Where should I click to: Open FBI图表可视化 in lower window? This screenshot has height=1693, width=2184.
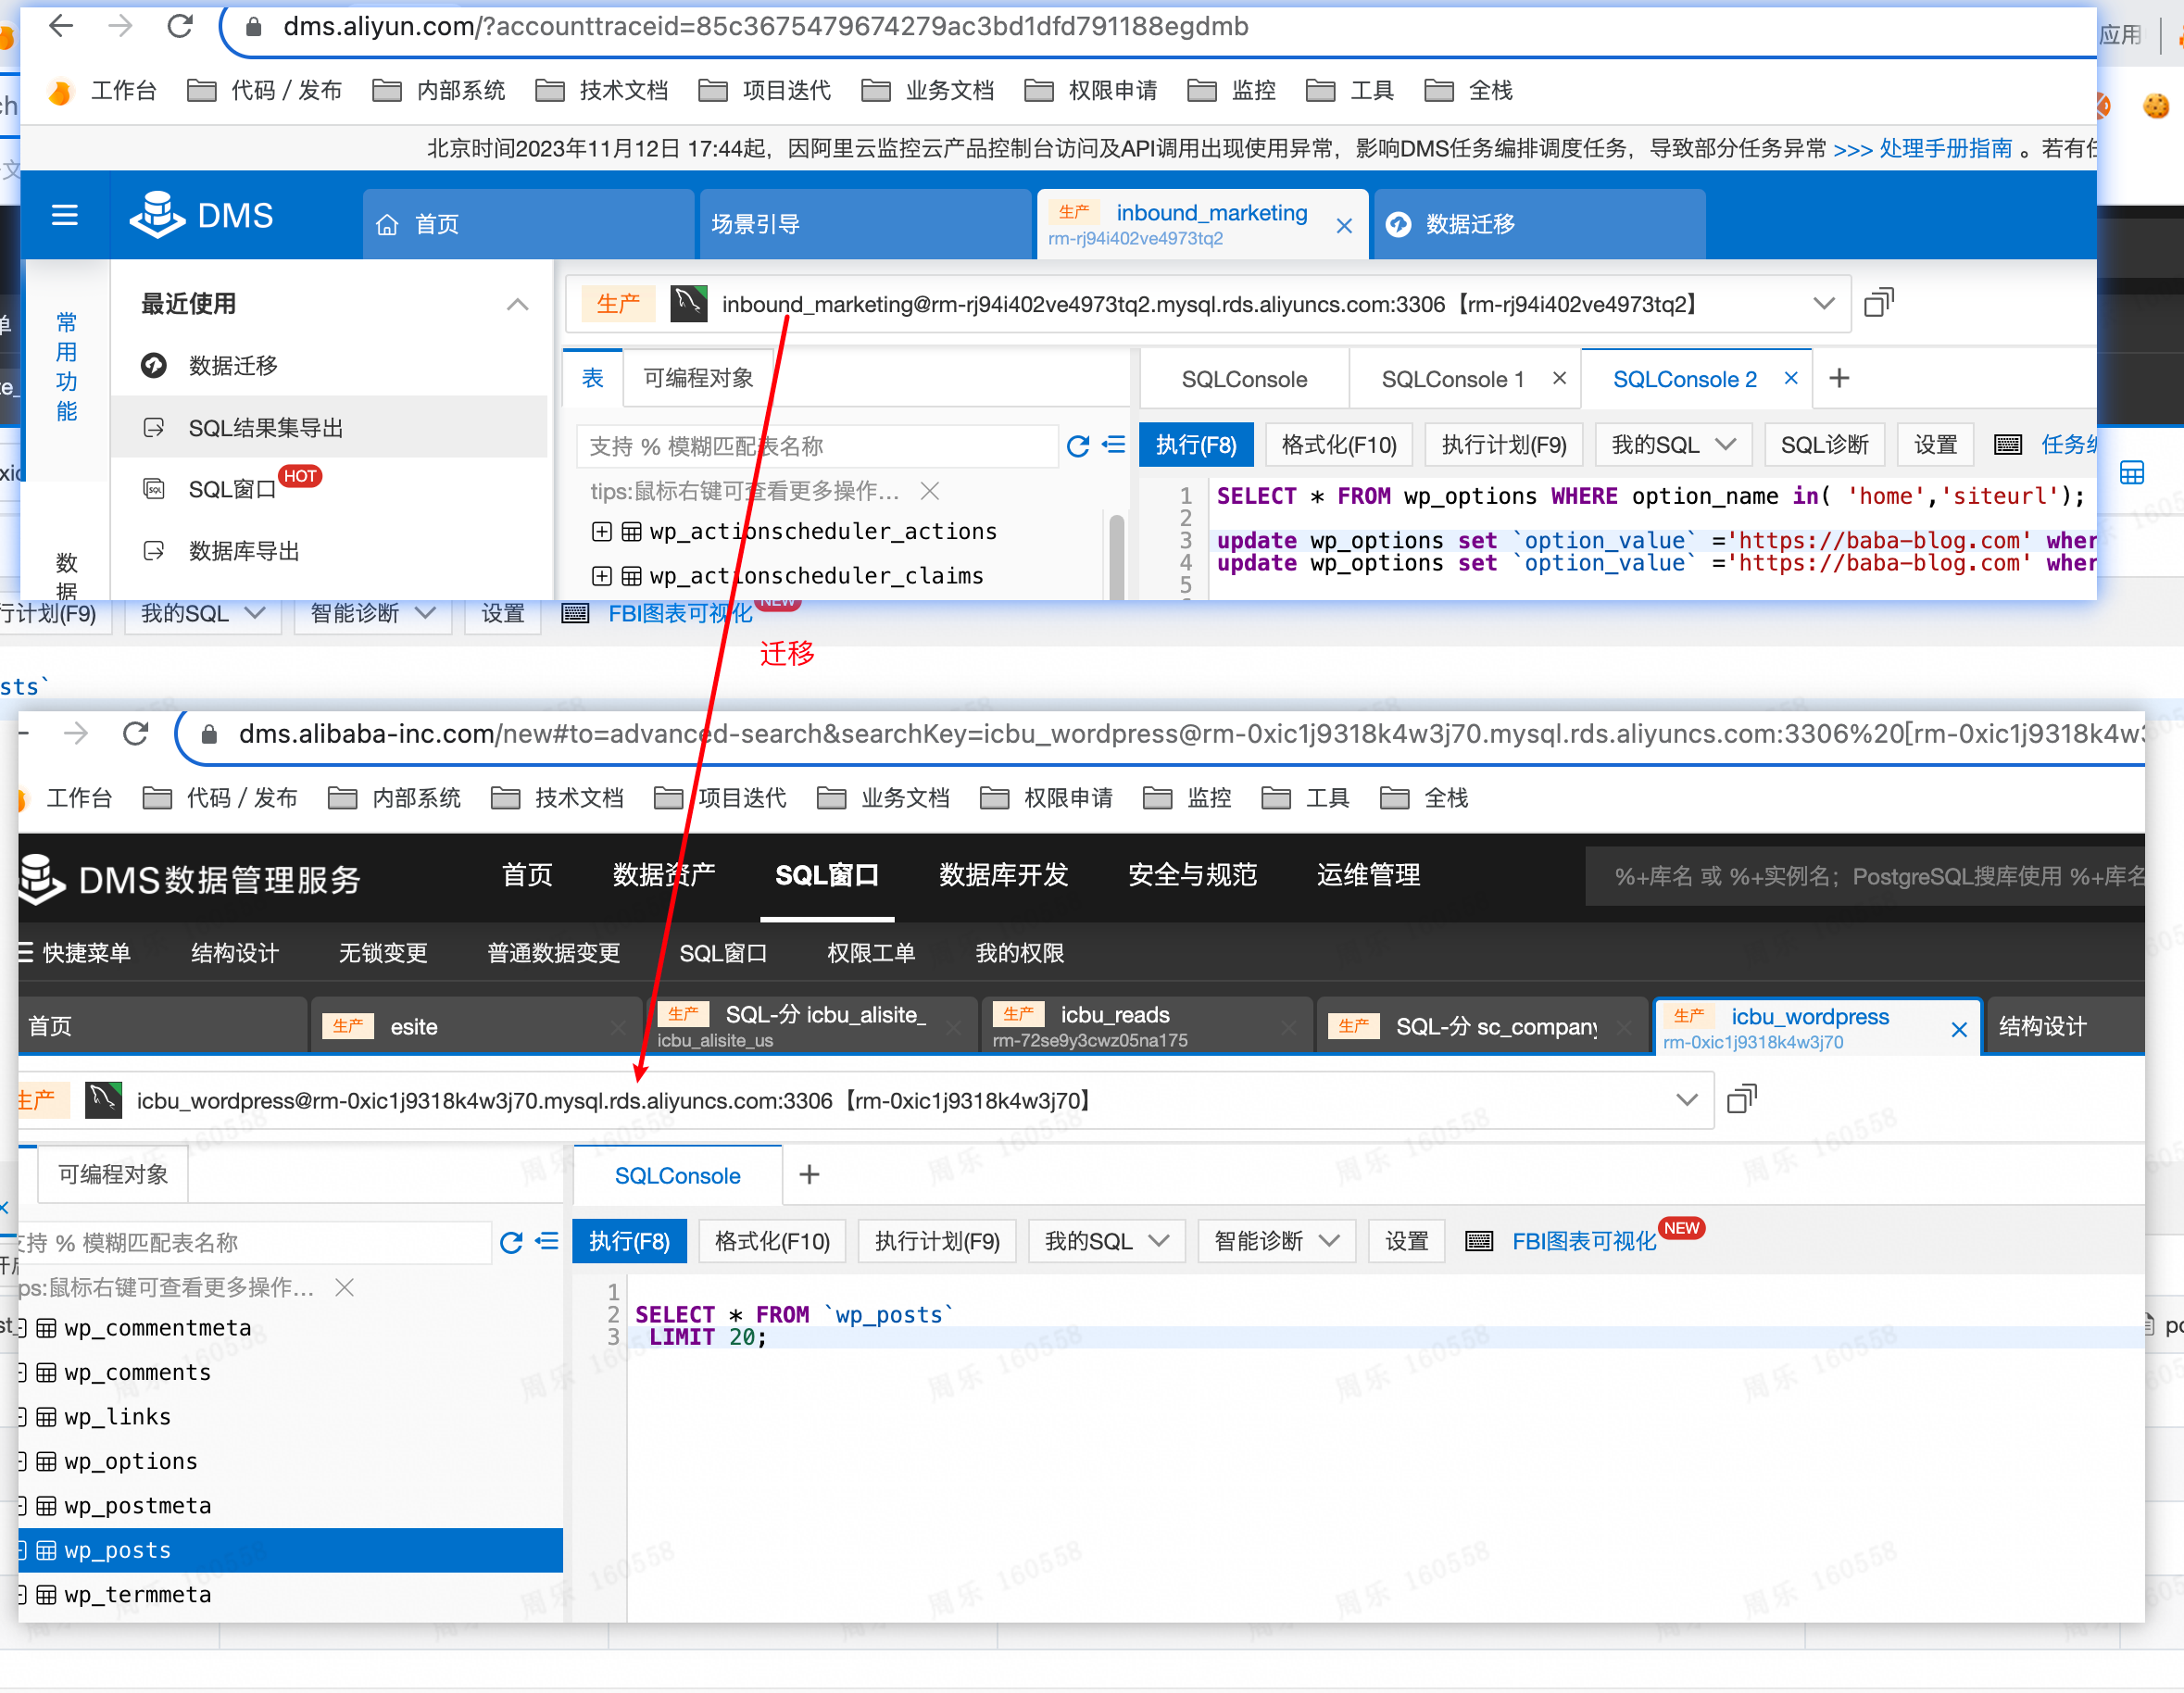point(1583,1242)
